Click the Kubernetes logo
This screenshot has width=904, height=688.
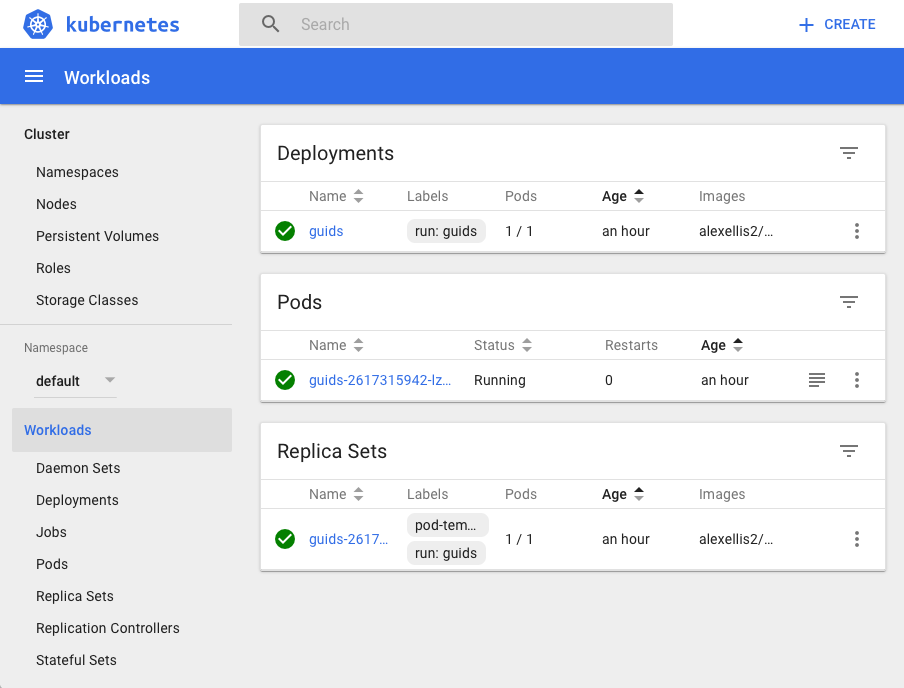36,23
